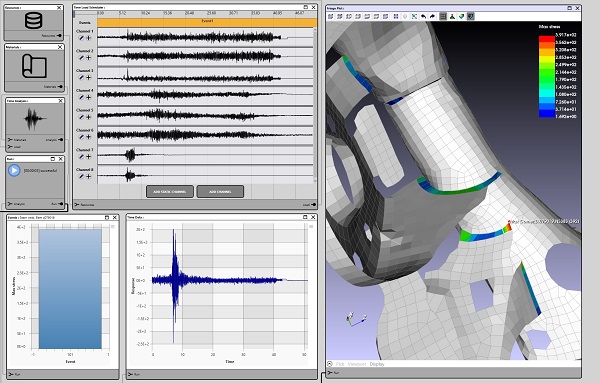The image size is (600, 383).
Task: Open the Viewport menu in viewer
Action: [357, 364]
